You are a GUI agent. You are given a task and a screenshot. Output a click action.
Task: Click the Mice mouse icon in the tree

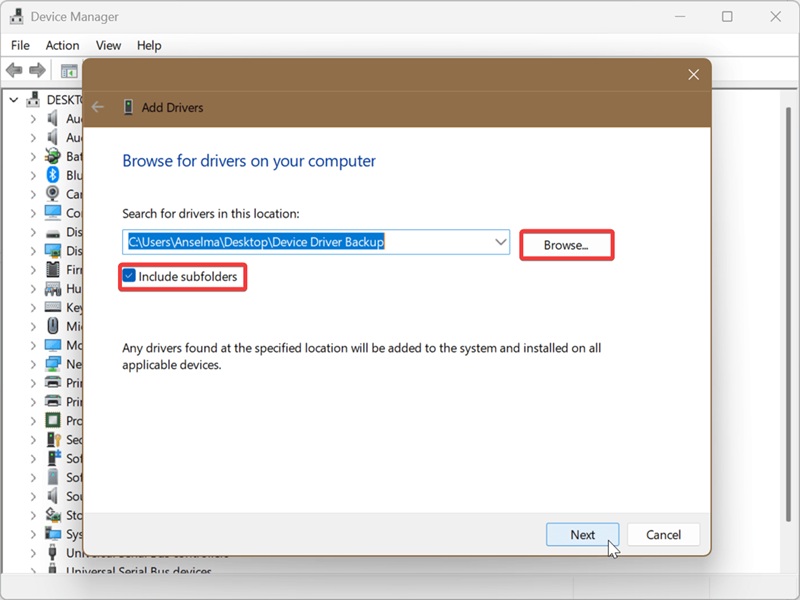pyautogui.click(x=53, y=326)
